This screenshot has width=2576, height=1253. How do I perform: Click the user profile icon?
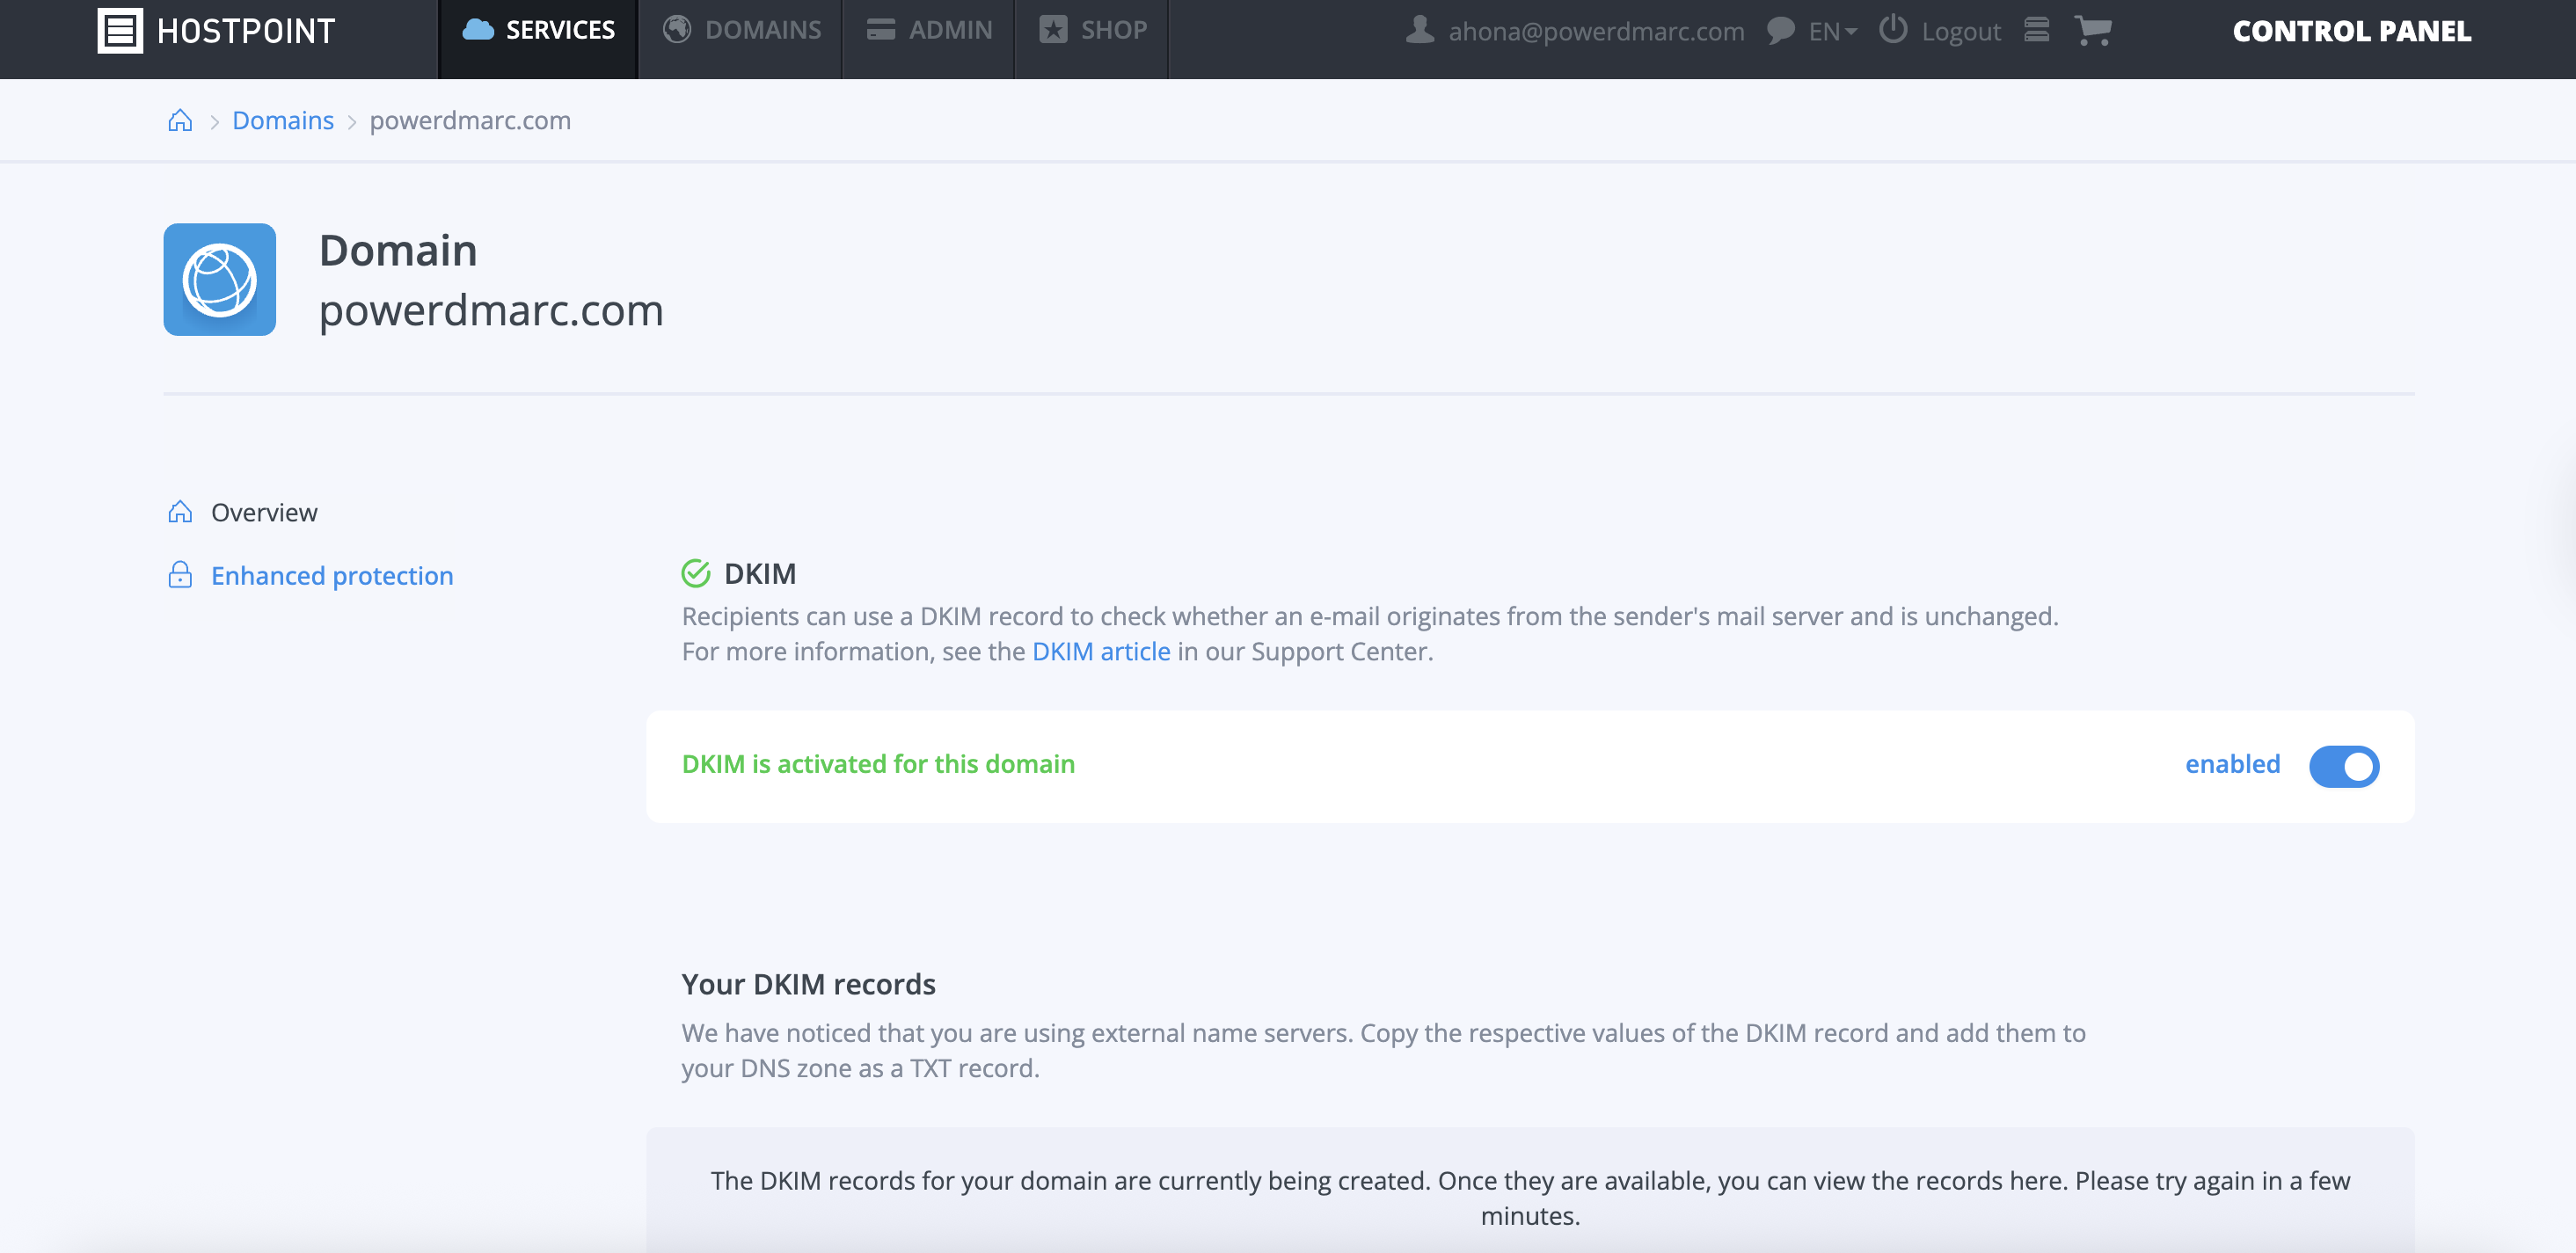point(1419,30)
